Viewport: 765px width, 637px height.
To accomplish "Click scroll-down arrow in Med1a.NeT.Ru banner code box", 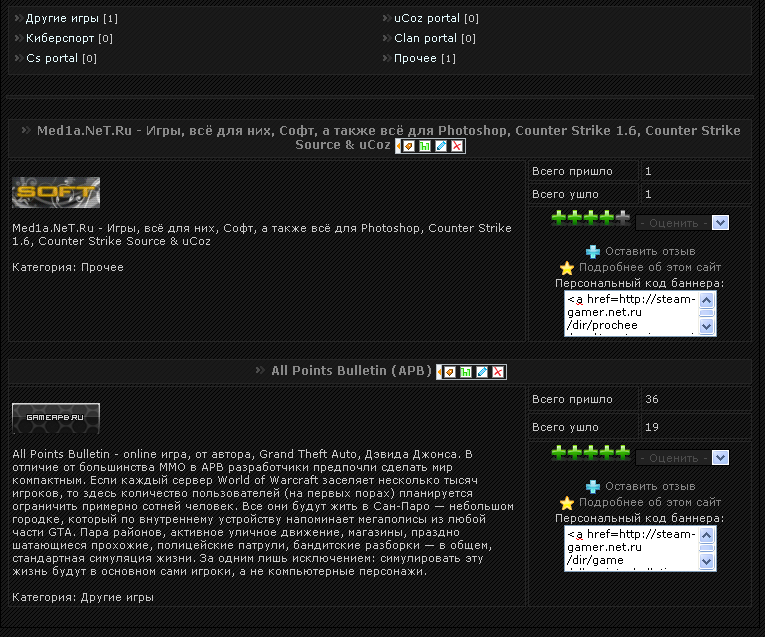I will (707, 327).
